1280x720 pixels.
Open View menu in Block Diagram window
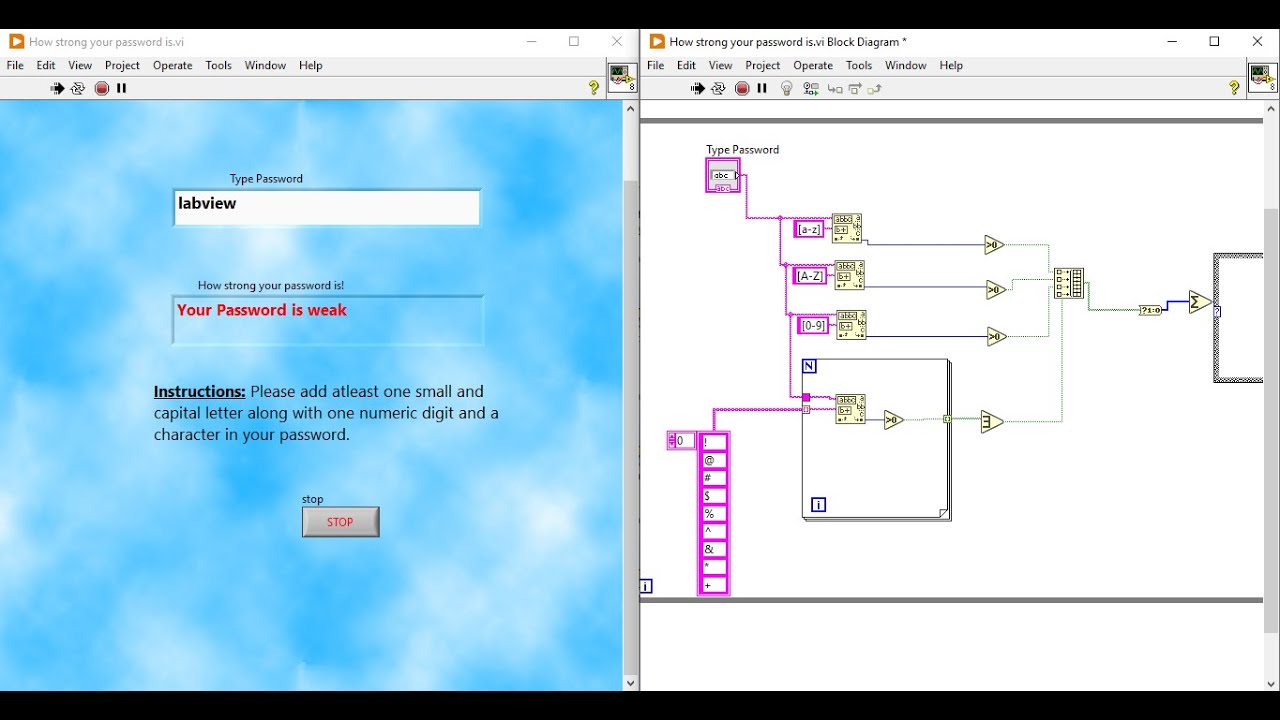(720, 65)
